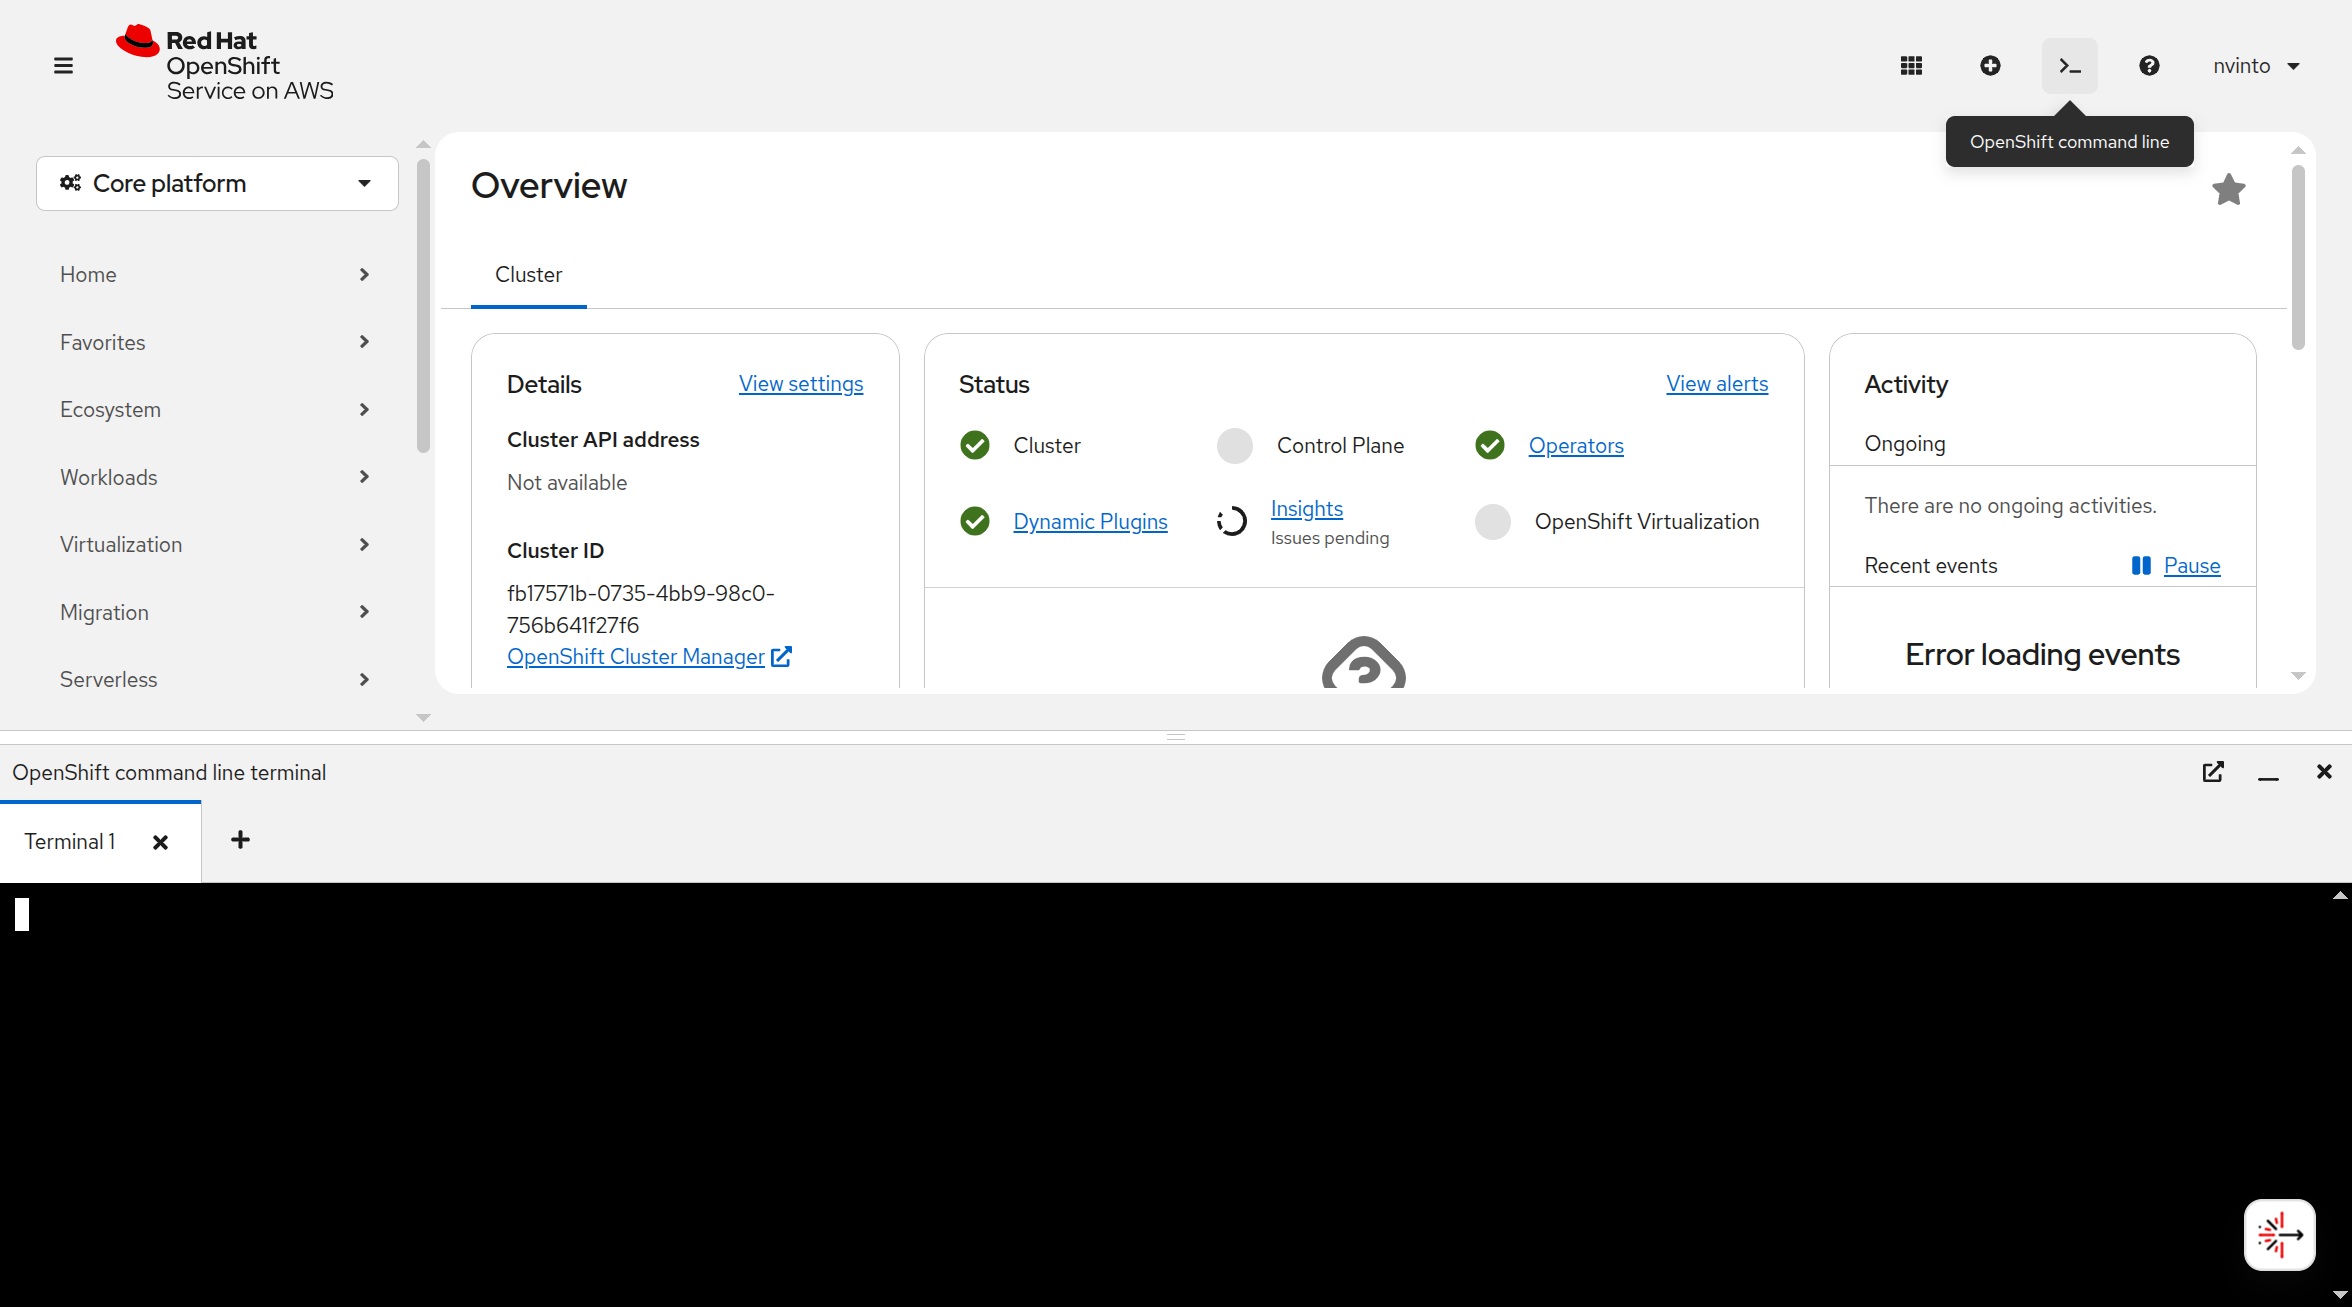The height and width of the screenshot is (1307, 2352).
Task: Expand the Virtualization navigation section
Action: point(215,545)
